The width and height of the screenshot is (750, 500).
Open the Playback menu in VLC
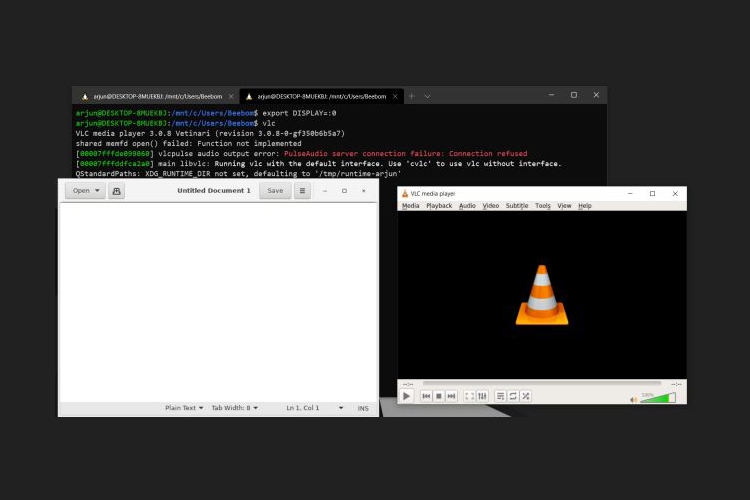439,206
